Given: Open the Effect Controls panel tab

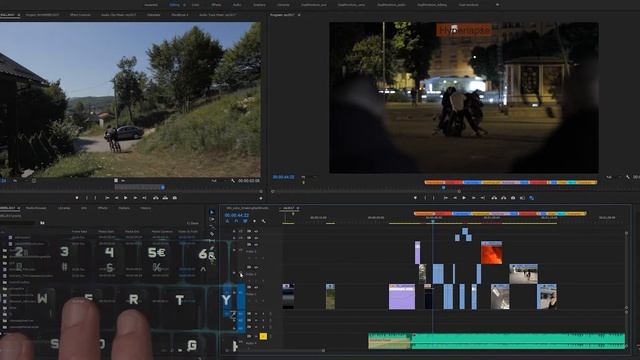Looking at the screenshot, I should coord(80,15).
